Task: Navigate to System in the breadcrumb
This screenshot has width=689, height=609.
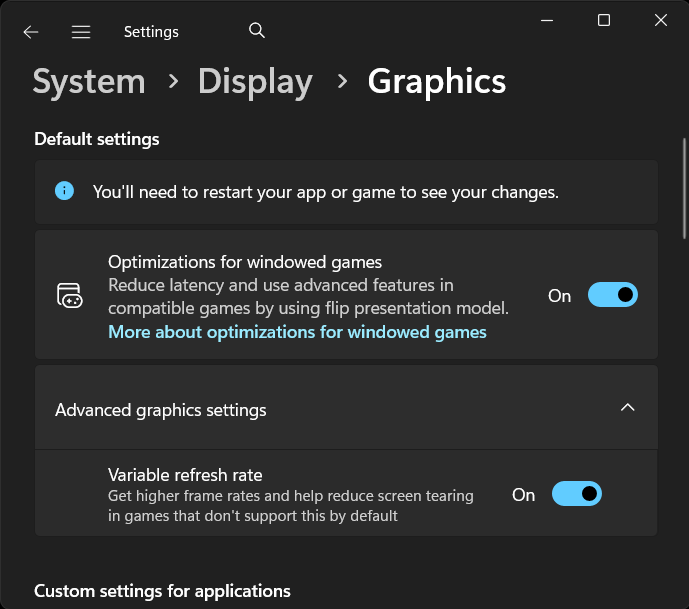Action: [89, 82]
